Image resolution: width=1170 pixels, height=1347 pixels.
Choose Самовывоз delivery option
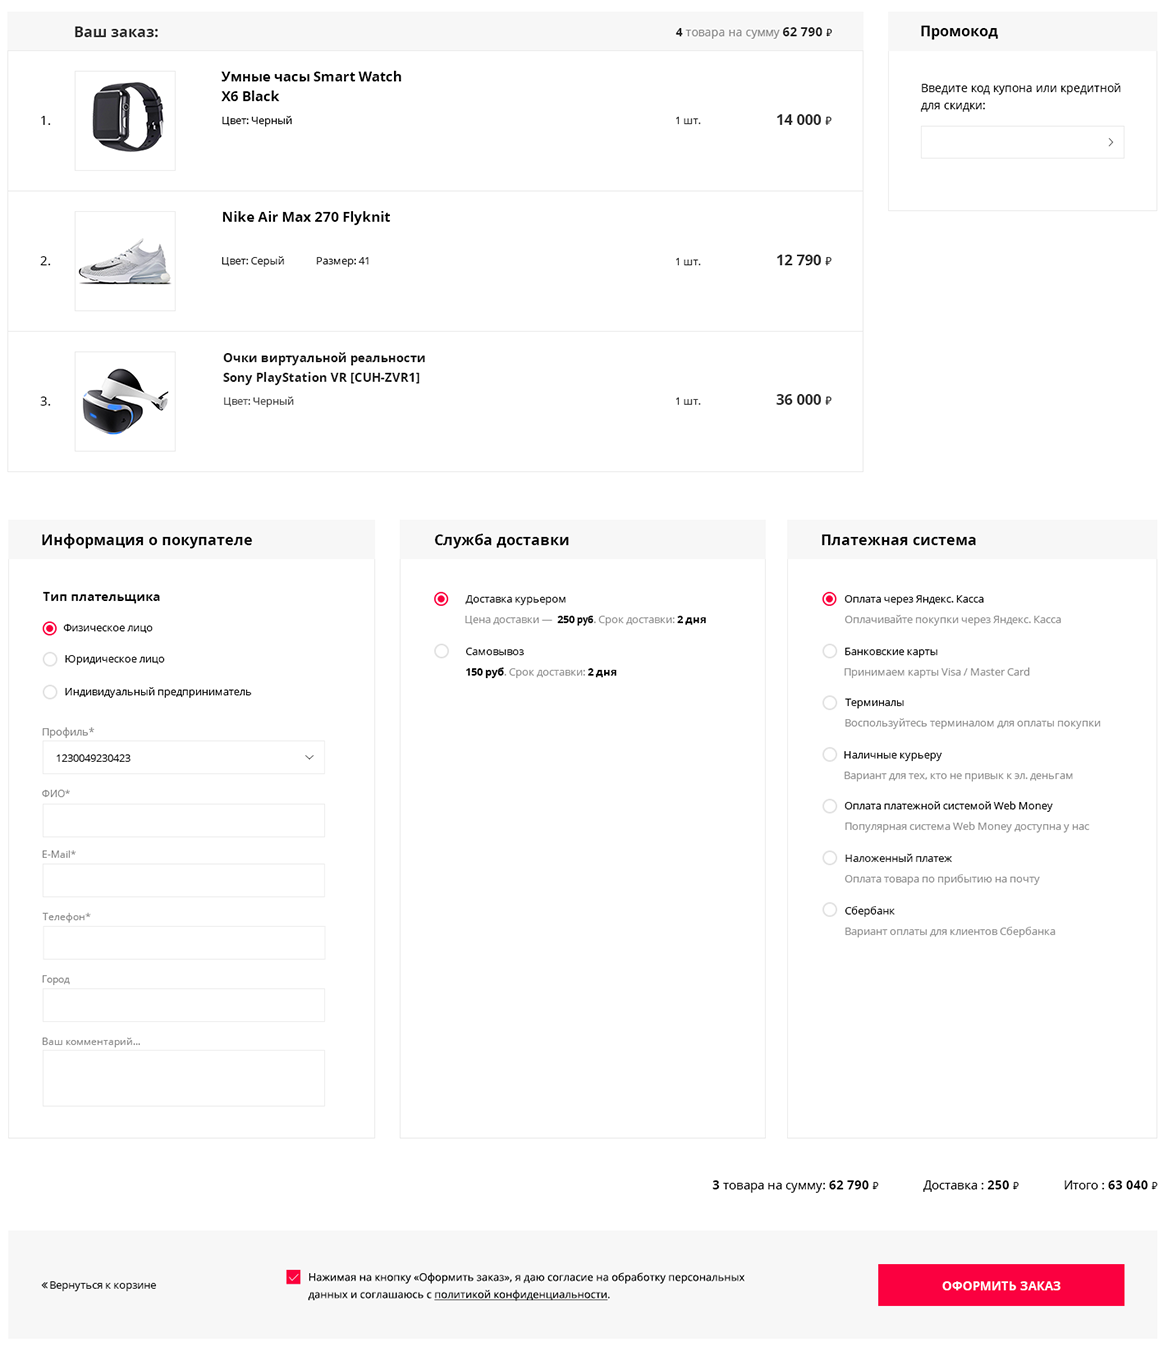pos(441,651)
